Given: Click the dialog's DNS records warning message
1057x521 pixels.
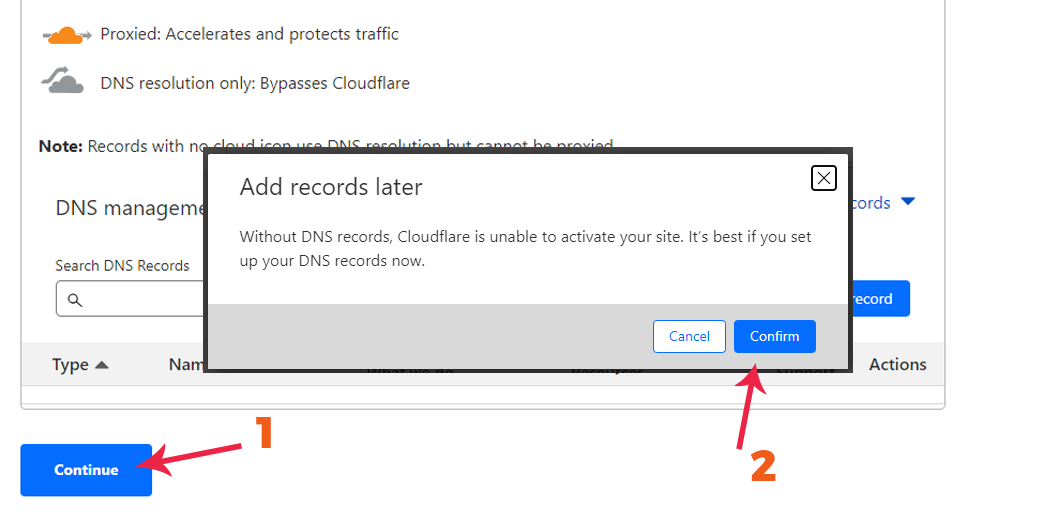Looking at the screenshot, I should click(525, 249).
